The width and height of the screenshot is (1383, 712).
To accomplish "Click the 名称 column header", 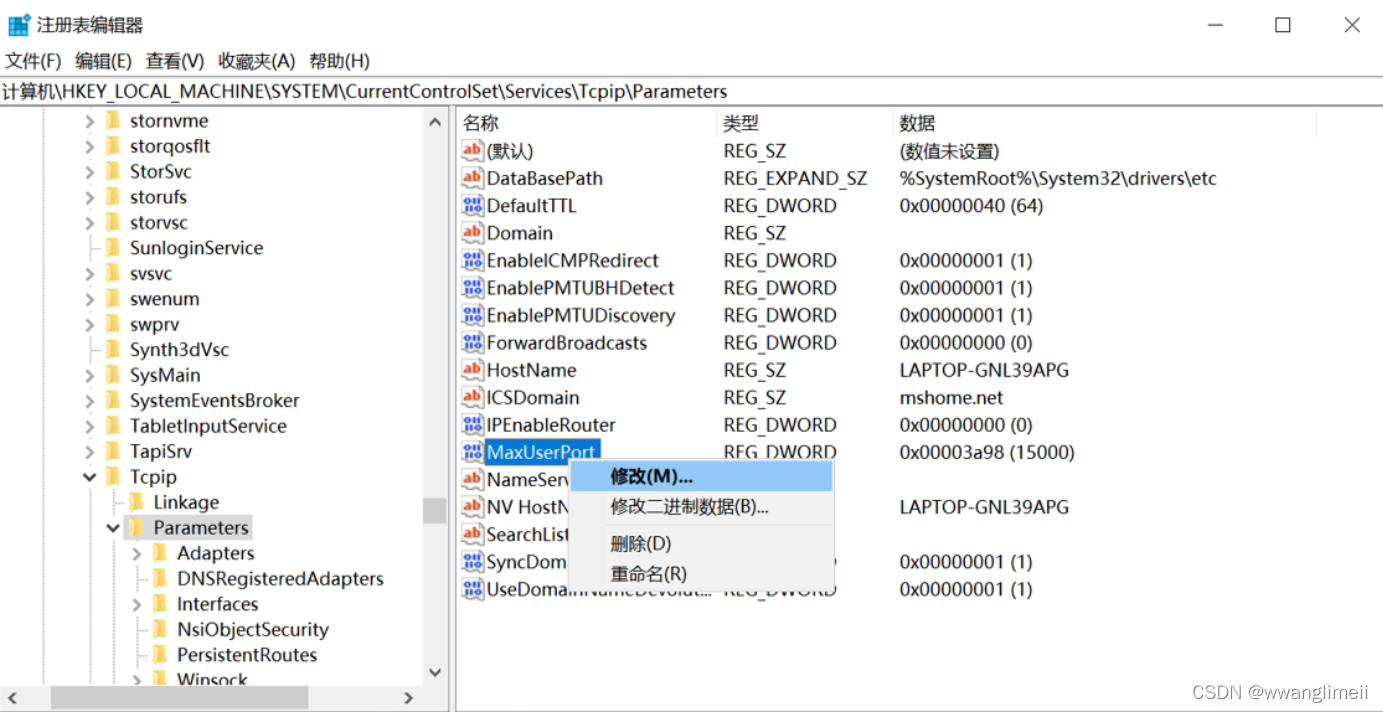I will [588, 123].
